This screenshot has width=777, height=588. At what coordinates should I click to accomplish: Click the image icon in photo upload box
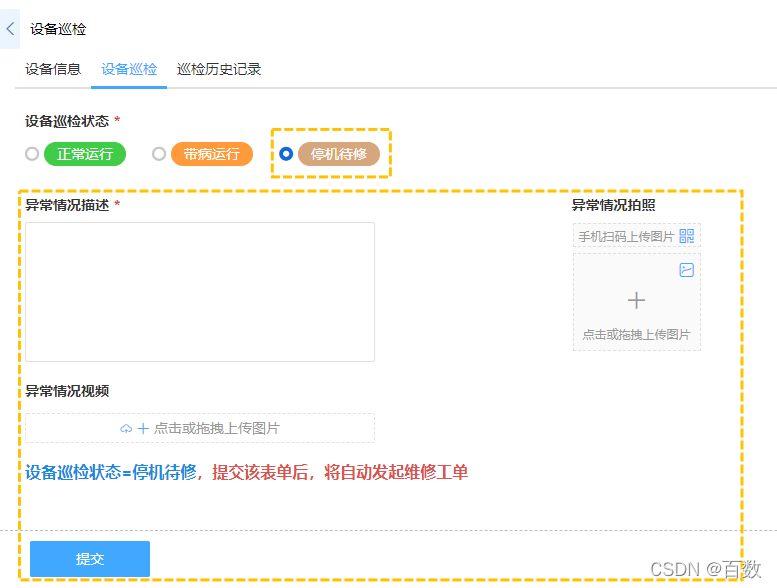tap(686, 270)
